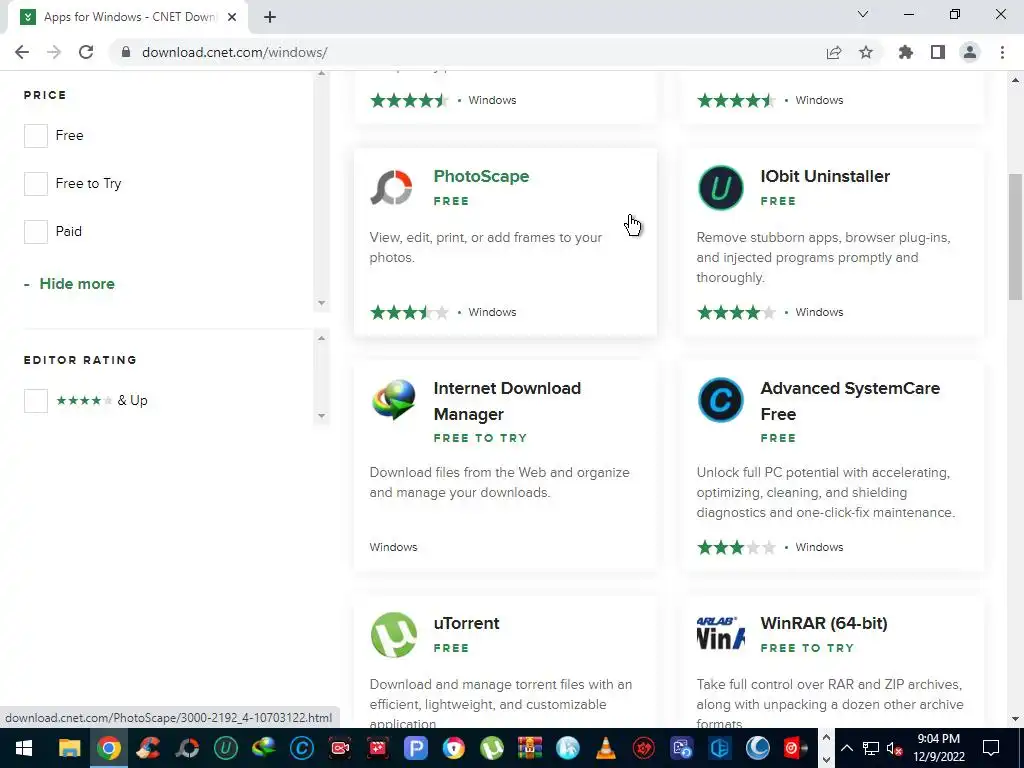The height and width of the screenshot is (768, 1024).
Task: Open the uTorrent title link
Action: [466, 623]
